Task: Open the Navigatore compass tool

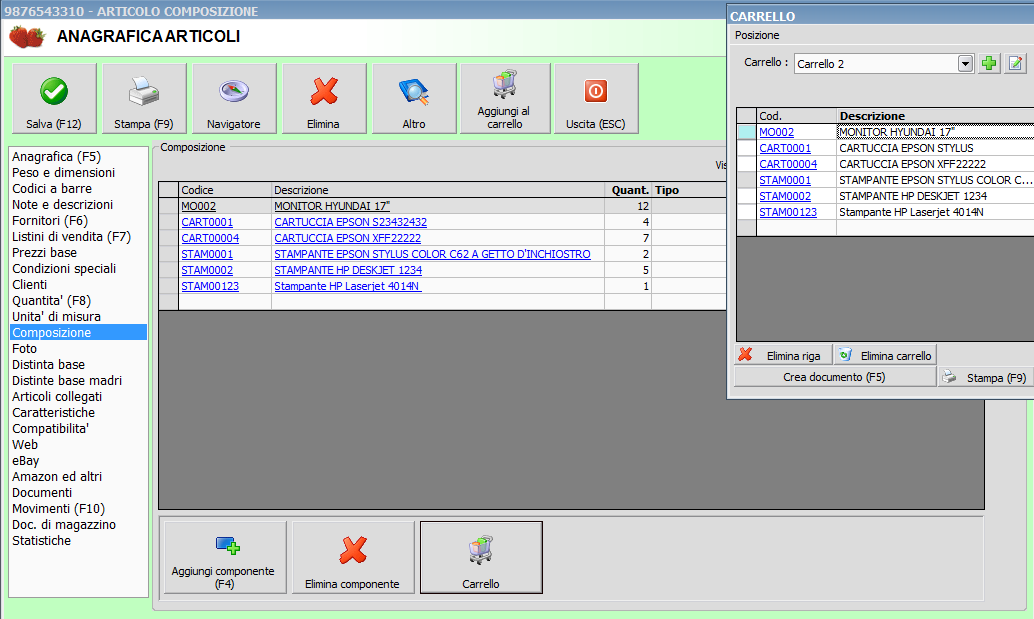Action: pos(234,99)
